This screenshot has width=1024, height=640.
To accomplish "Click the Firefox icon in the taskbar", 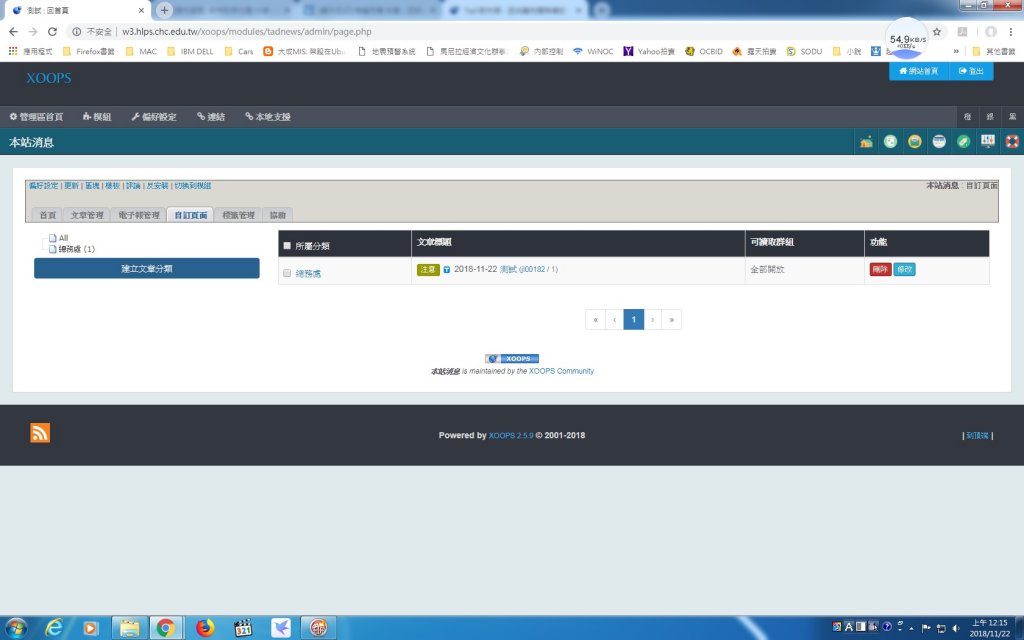I will (x=205, y=628).
